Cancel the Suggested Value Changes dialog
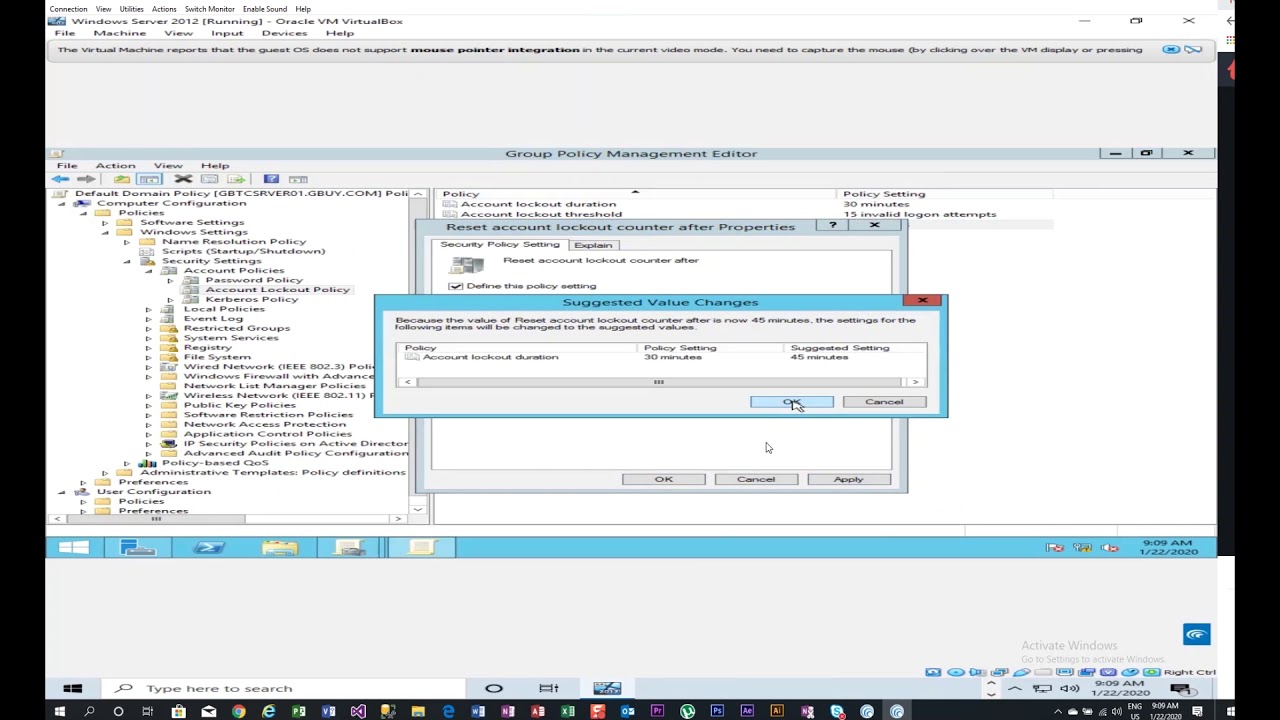1280x720 pixels. click(884, 402)
